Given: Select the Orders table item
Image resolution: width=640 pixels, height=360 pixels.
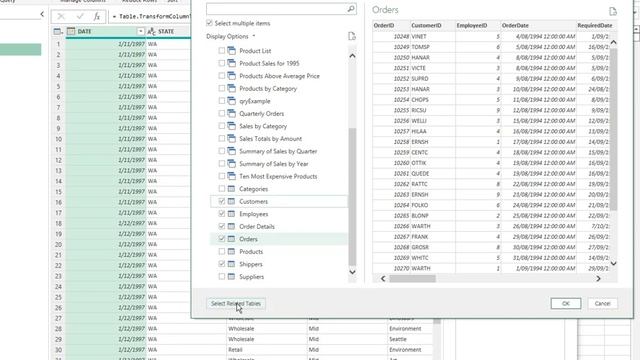Looking at the screenshot, I should click(248, 239).
